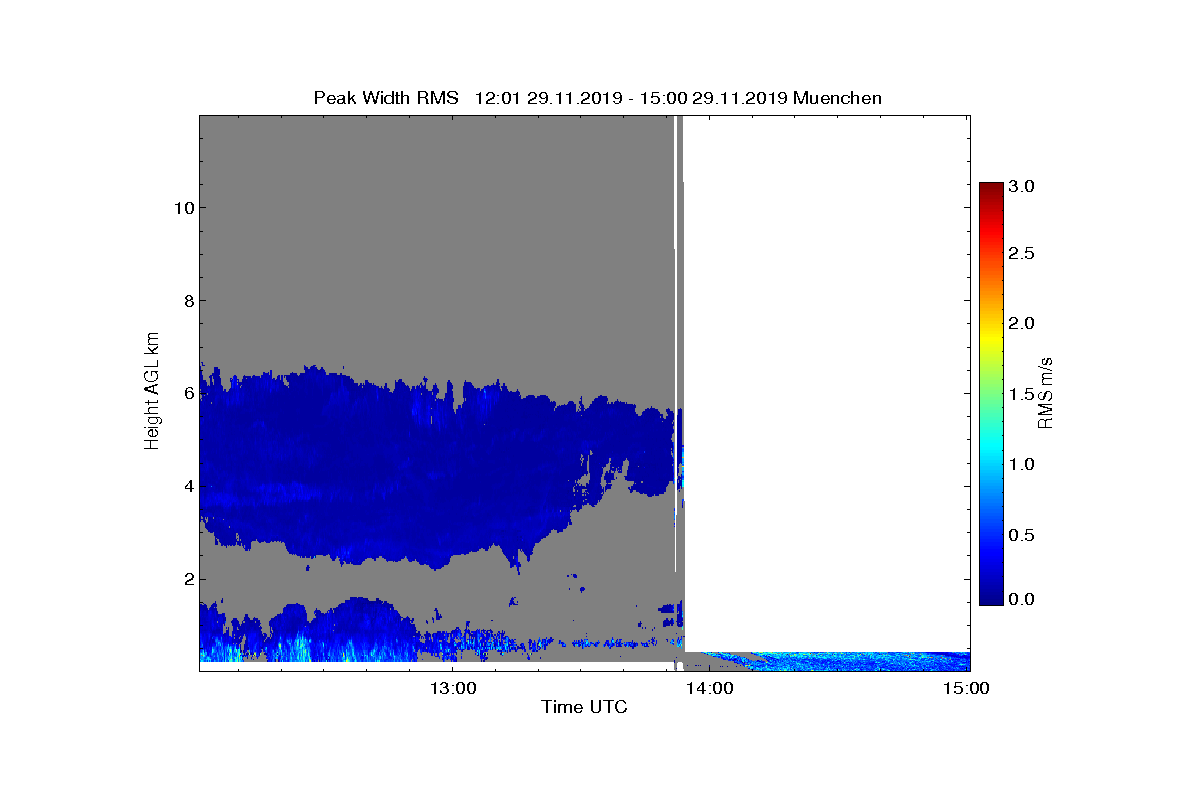Screen dimensions: 1200x800
Task: Click the dark blue bottom of the colorbar
Action: (991, 597)
